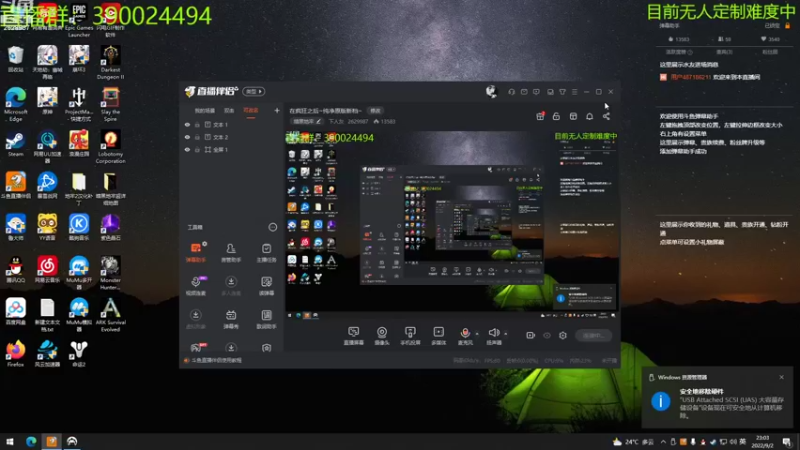
Task: Click the start streaming button at bottom right
Action: pos(593,335)
